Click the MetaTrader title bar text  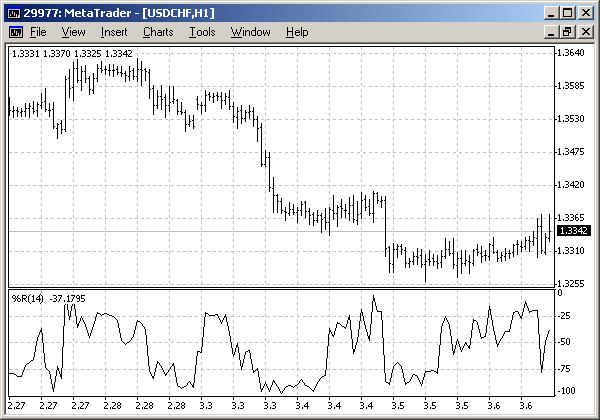[119, 13]
